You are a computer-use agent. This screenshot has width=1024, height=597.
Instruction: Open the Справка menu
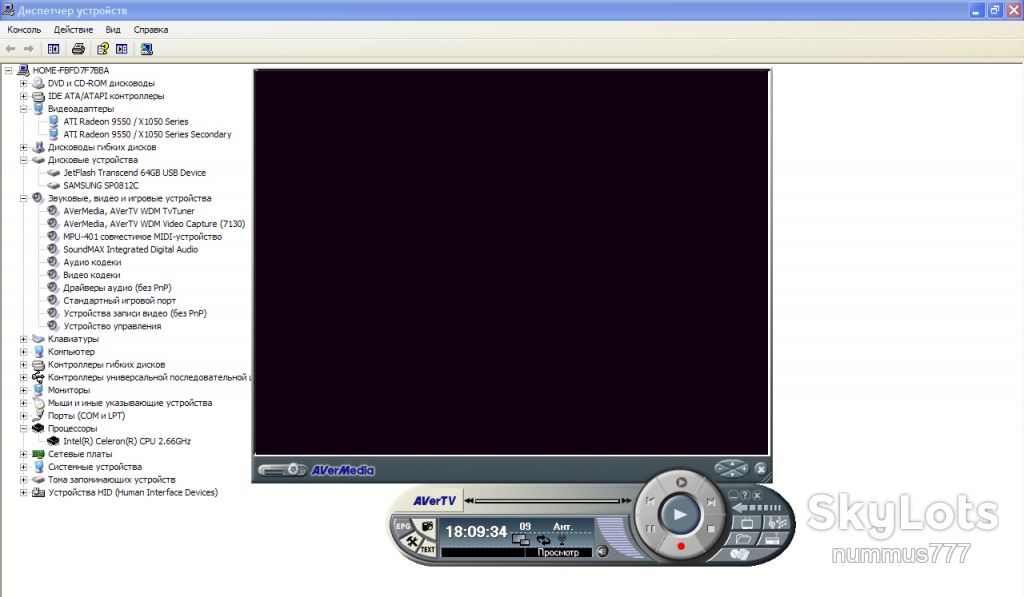click(x=151, y=30)
